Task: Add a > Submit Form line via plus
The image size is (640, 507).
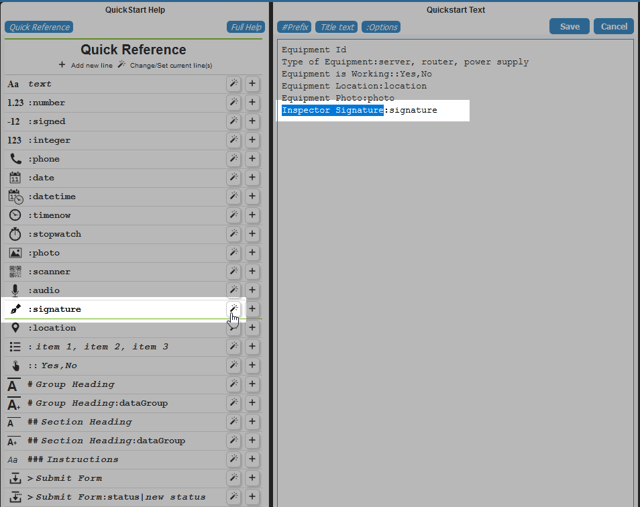Action: click(252, 478)
